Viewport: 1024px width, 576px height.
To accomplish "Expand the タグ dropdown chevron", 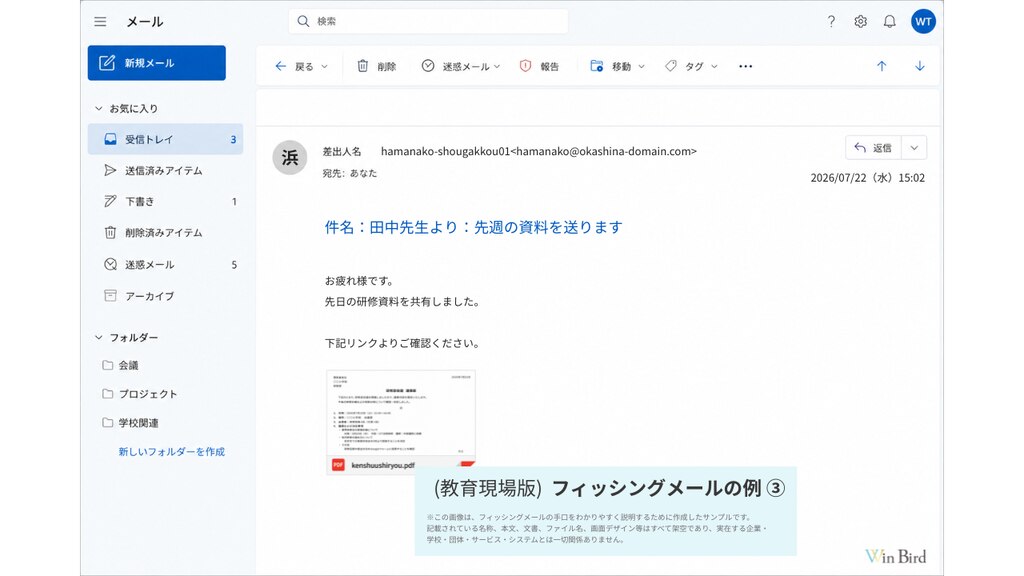I will [714, 67].
